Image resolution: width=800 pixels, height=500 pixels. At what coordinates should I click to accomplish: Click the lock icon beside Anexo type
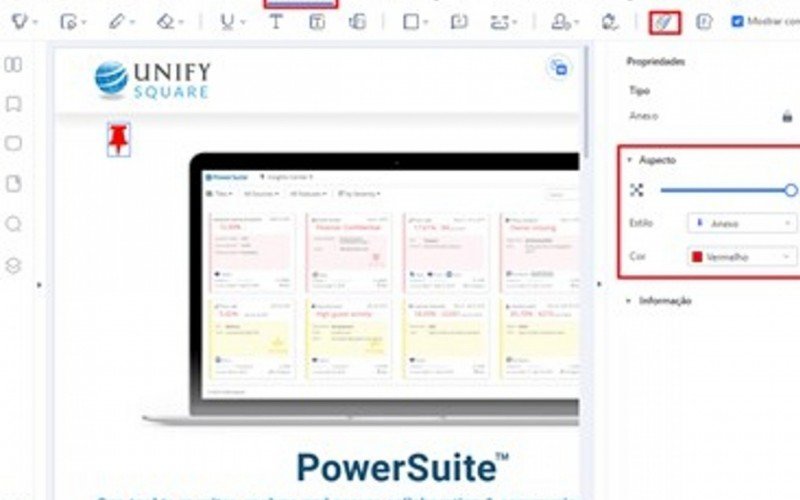(x=787, y=116)
